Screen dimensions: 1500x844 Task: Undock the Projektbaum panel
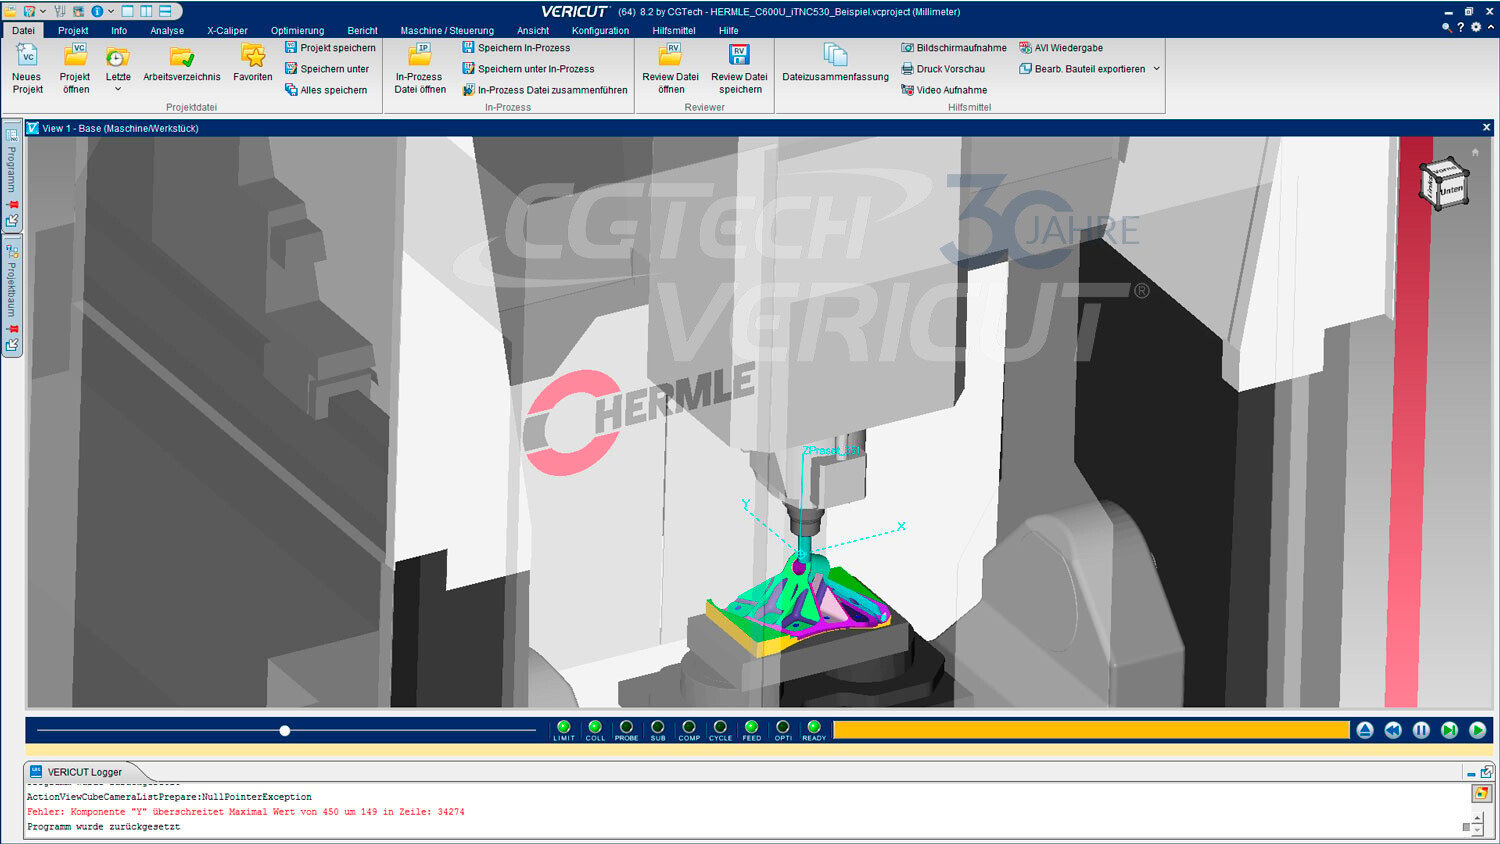12,345
